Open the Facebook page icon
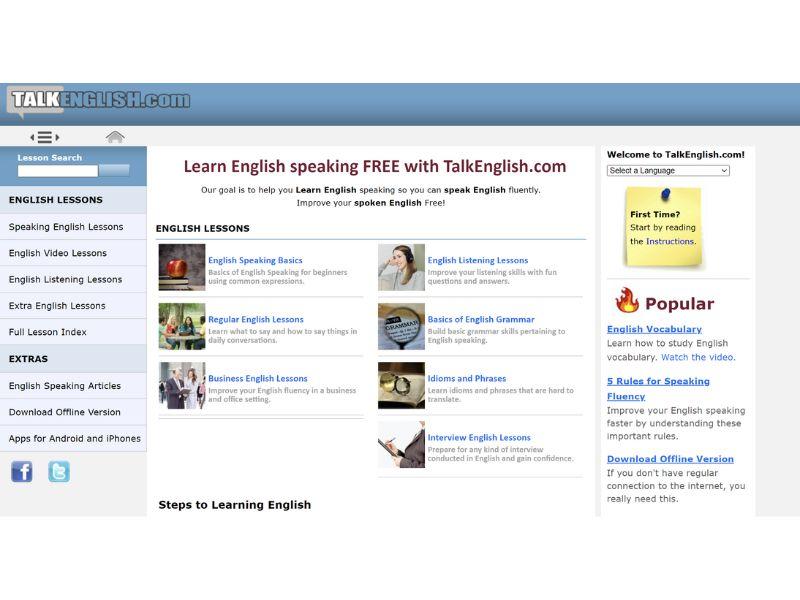This screenshot has width=800, height=600. point(21,471)
